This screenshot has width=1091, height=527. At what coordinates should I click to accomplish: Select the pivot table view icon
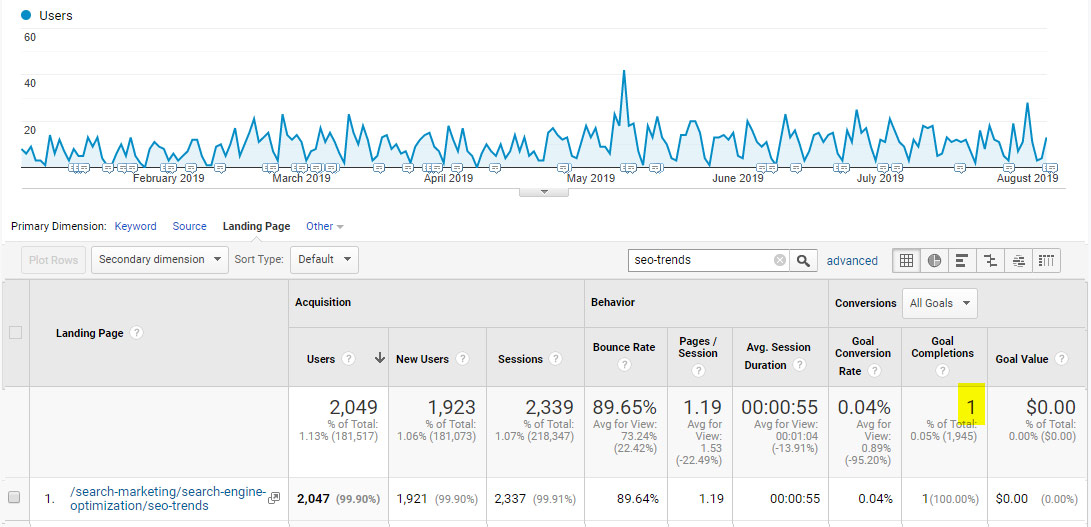click(x=1046, y=260)
